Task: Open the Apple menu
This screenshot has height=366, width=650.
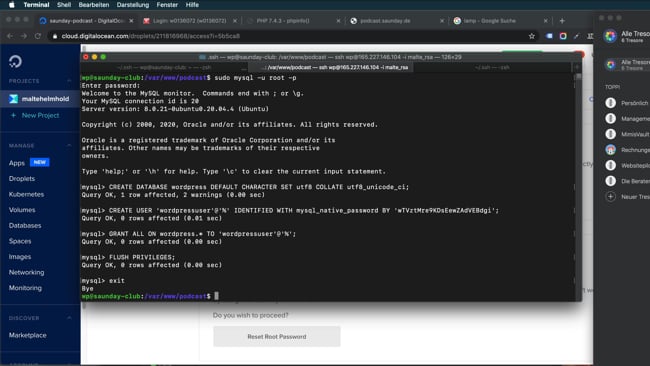Action: click(11, 5)
